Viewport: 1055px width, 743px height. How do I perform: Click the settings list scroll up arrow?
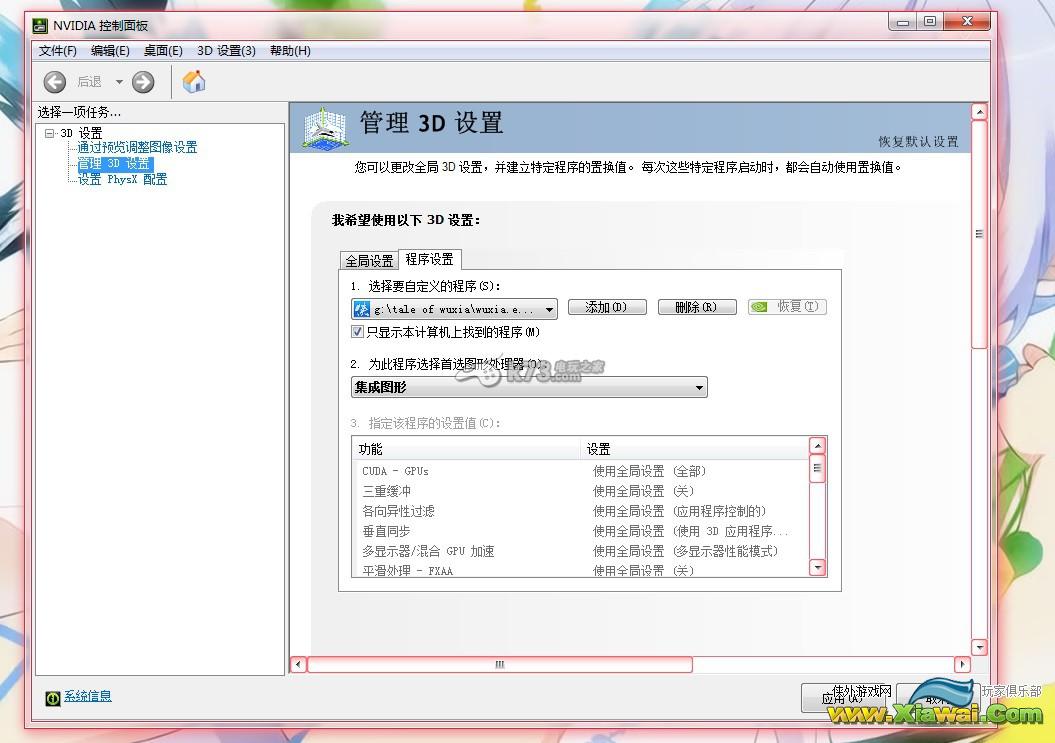click(817, 446)
